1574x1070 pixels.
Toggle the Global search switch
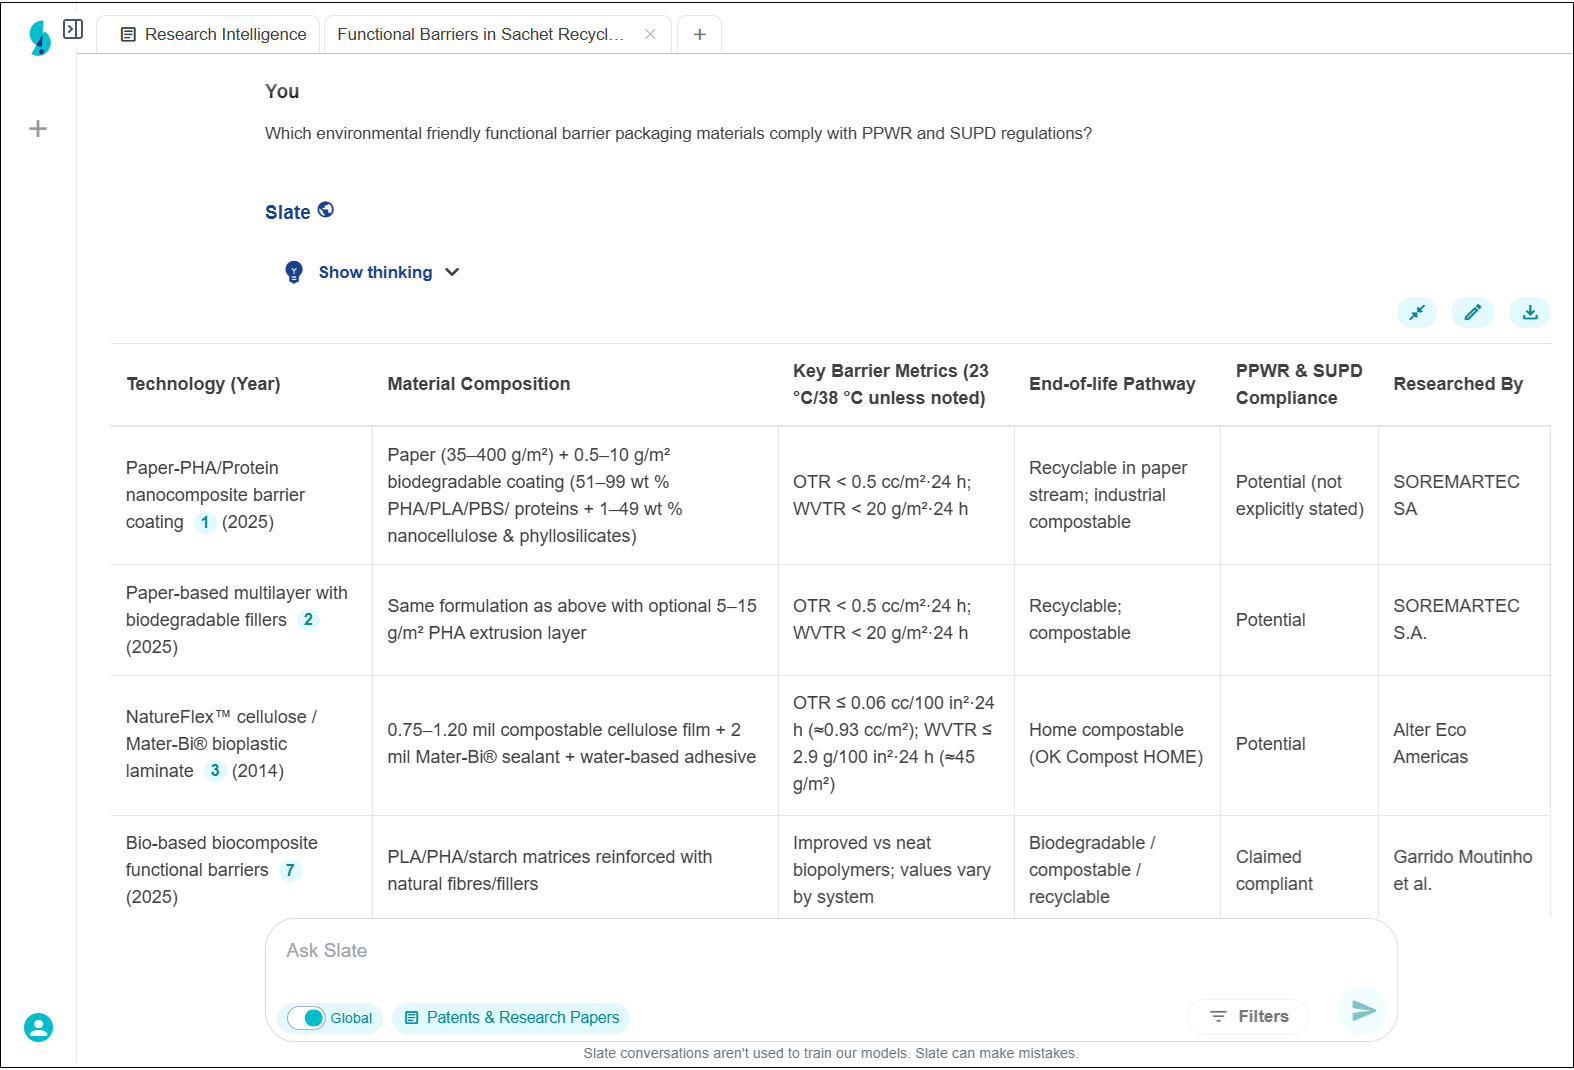(307, 1018)
